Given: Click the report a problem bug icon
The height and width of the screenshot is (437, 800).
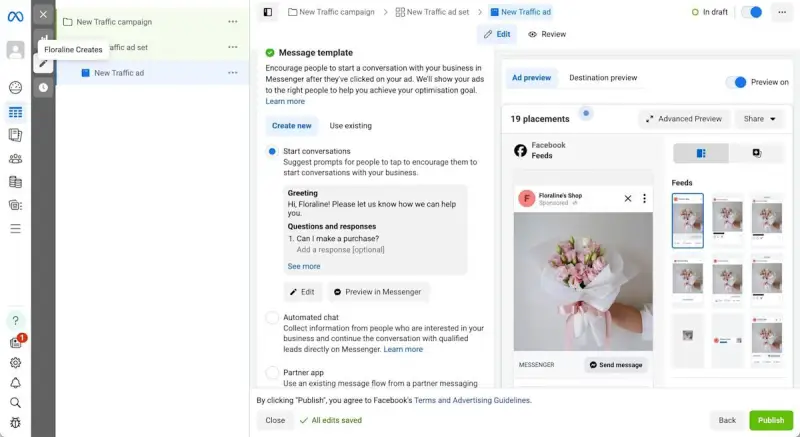Looking at the screenshot, I should point(15,423).
